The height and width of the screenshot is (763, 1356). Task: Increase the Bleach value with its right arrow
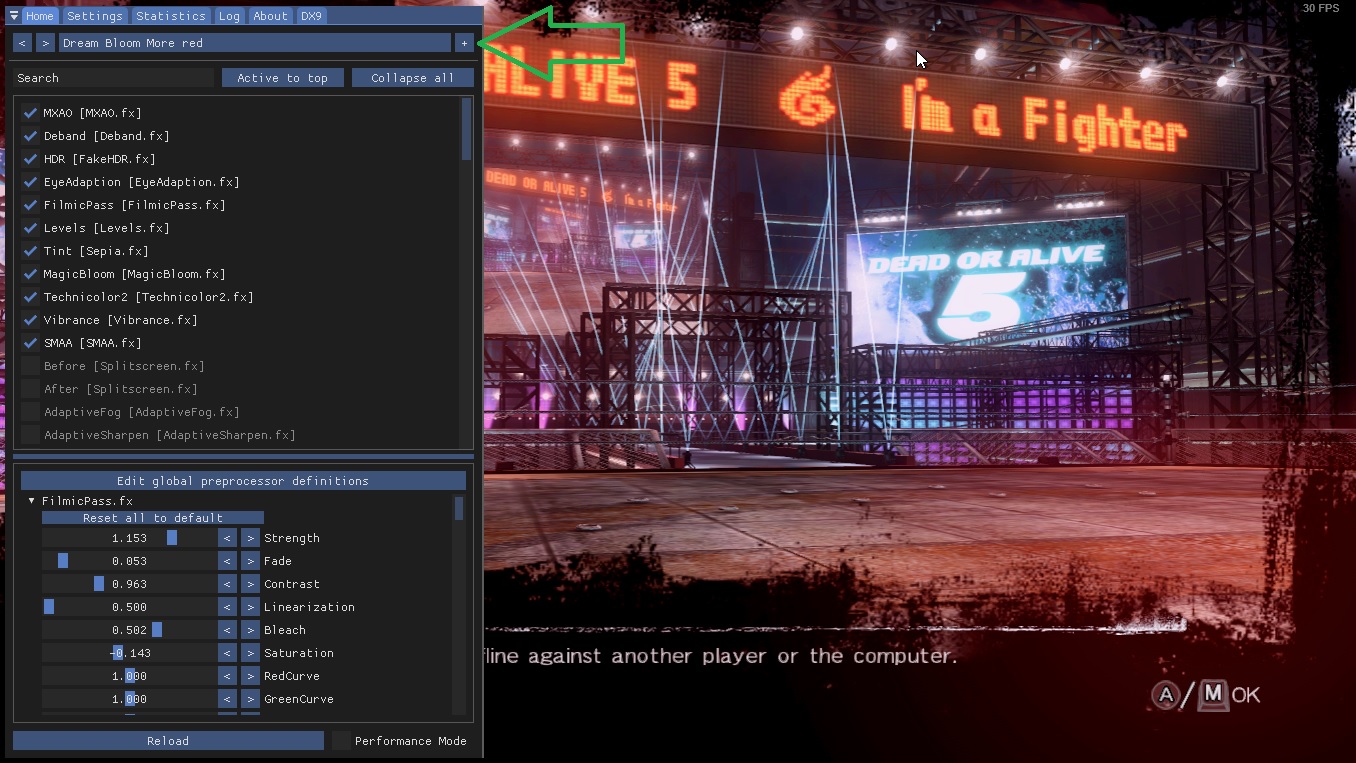click(250, 630)
